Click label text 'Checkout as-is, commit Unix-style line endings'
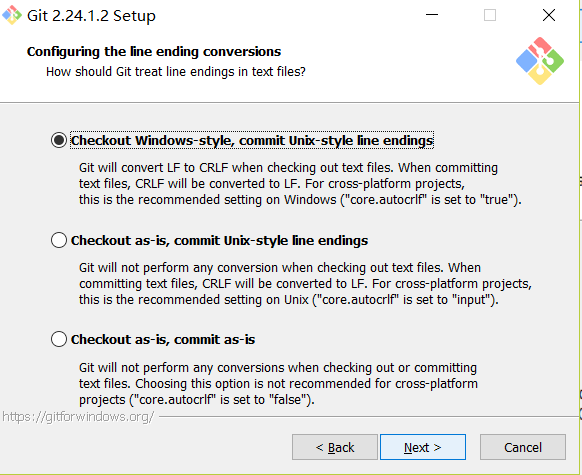This screenshot has width=582, height=475. click(x=219, y=240)
